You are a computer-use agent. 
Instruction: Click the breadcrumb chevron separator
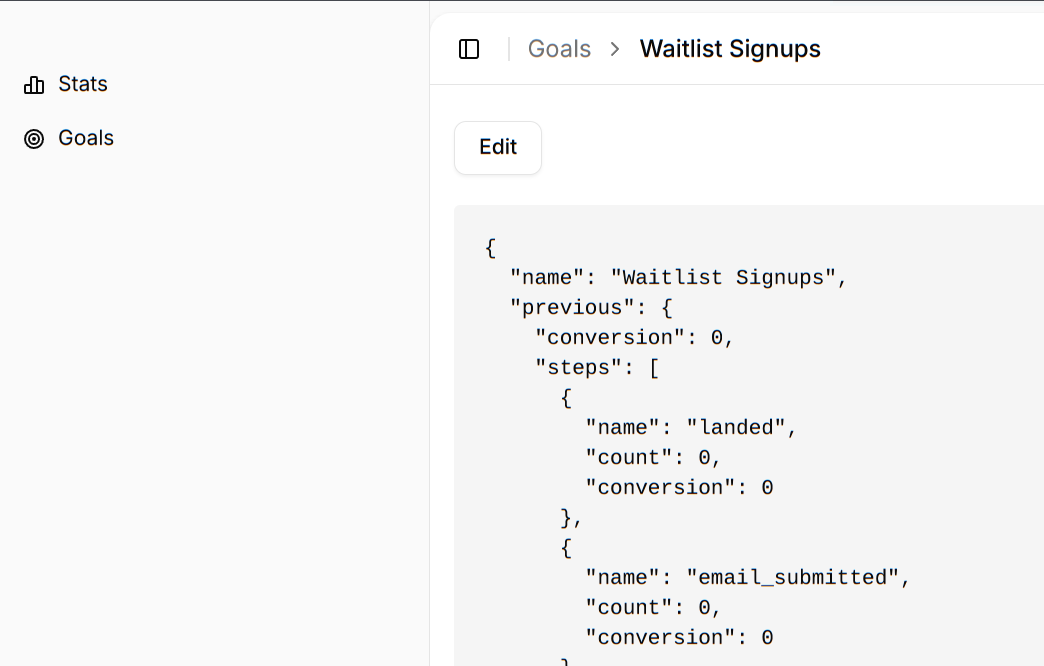tap(615, 49)
